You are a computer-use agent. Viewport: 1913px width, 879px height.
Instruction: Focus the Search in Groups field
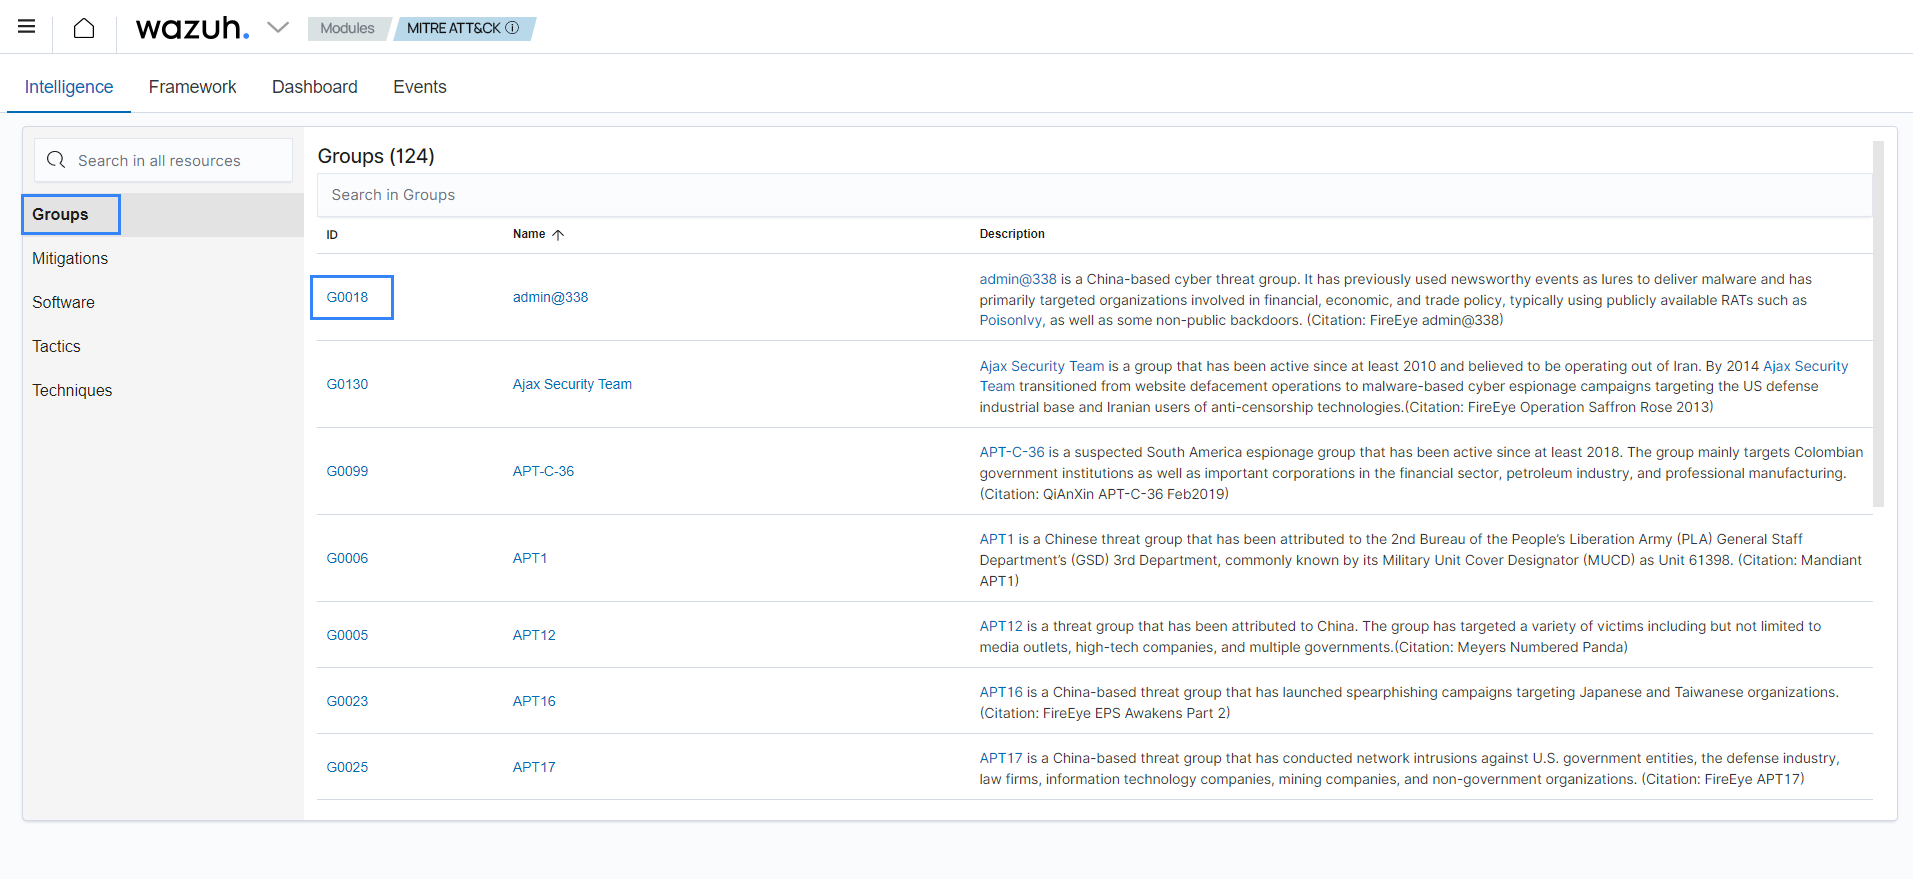[x=1094, y=195]
